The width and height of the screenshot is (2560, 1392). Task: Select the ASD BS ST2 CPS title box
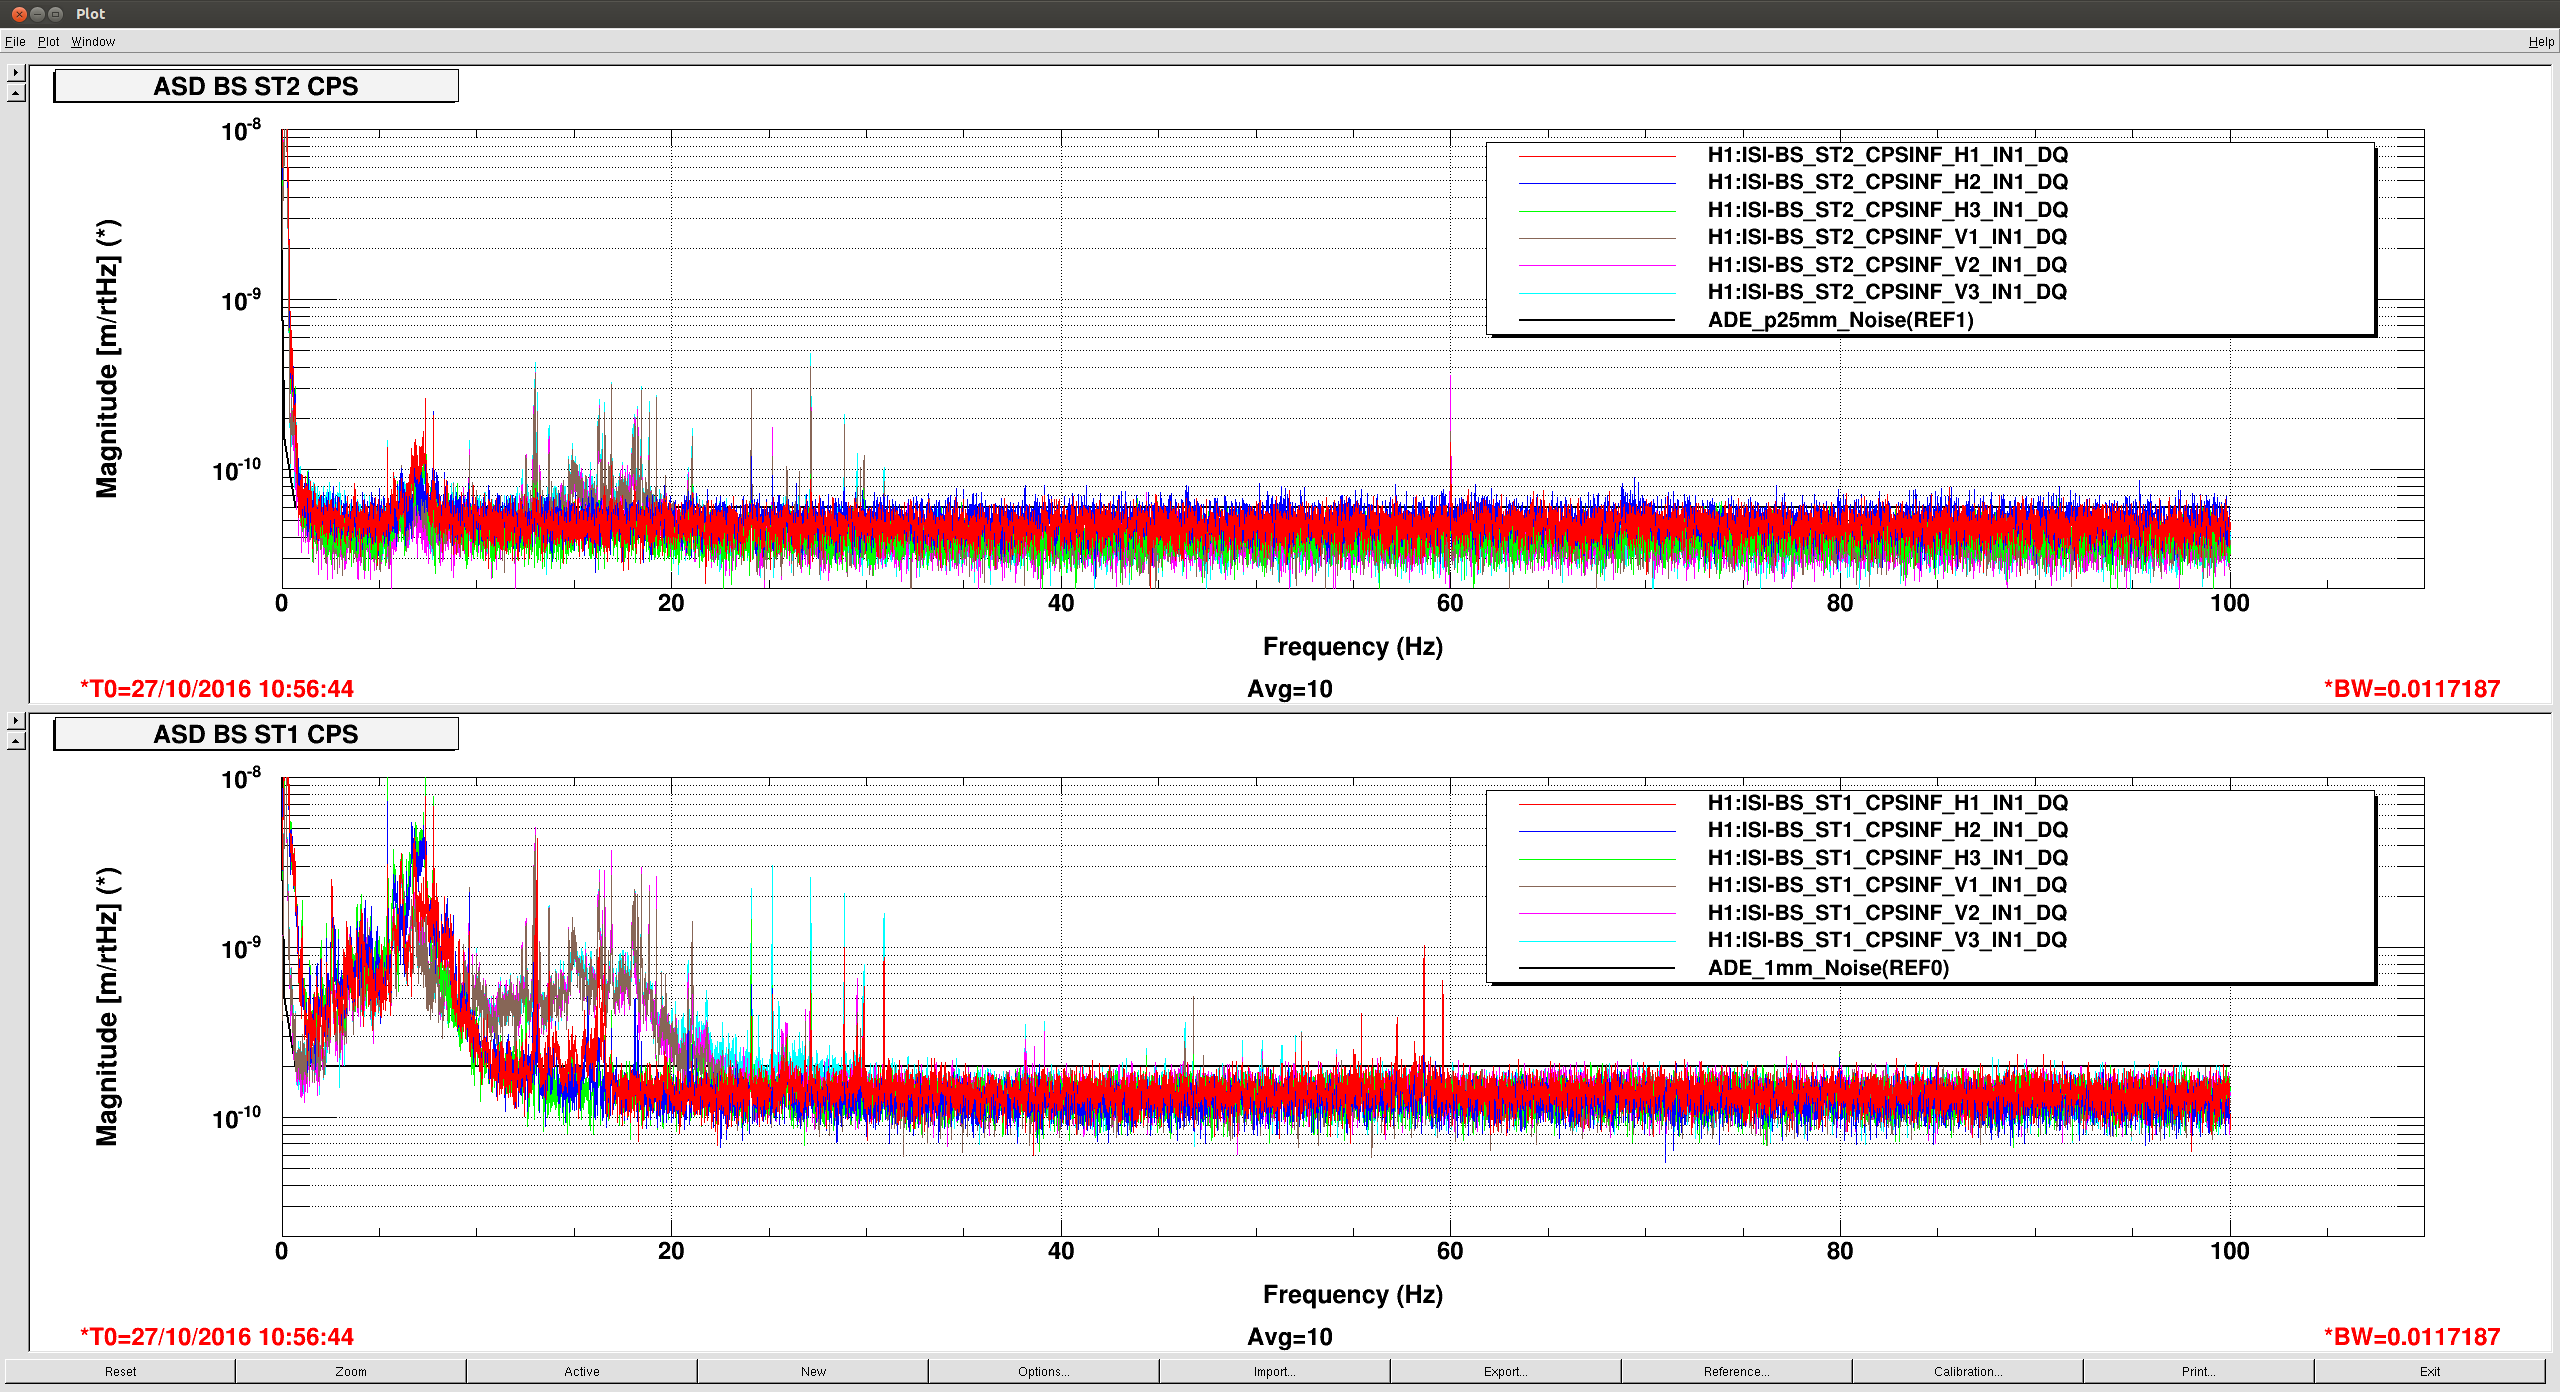click(256, 86)
